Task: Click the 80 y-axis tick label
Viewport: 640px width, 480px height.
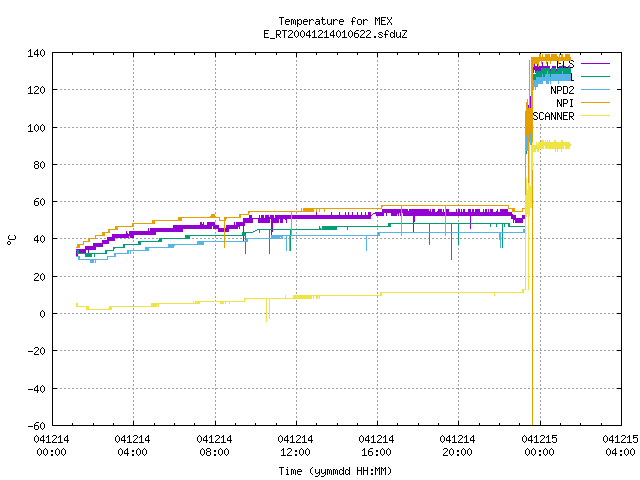Action: 39,165
